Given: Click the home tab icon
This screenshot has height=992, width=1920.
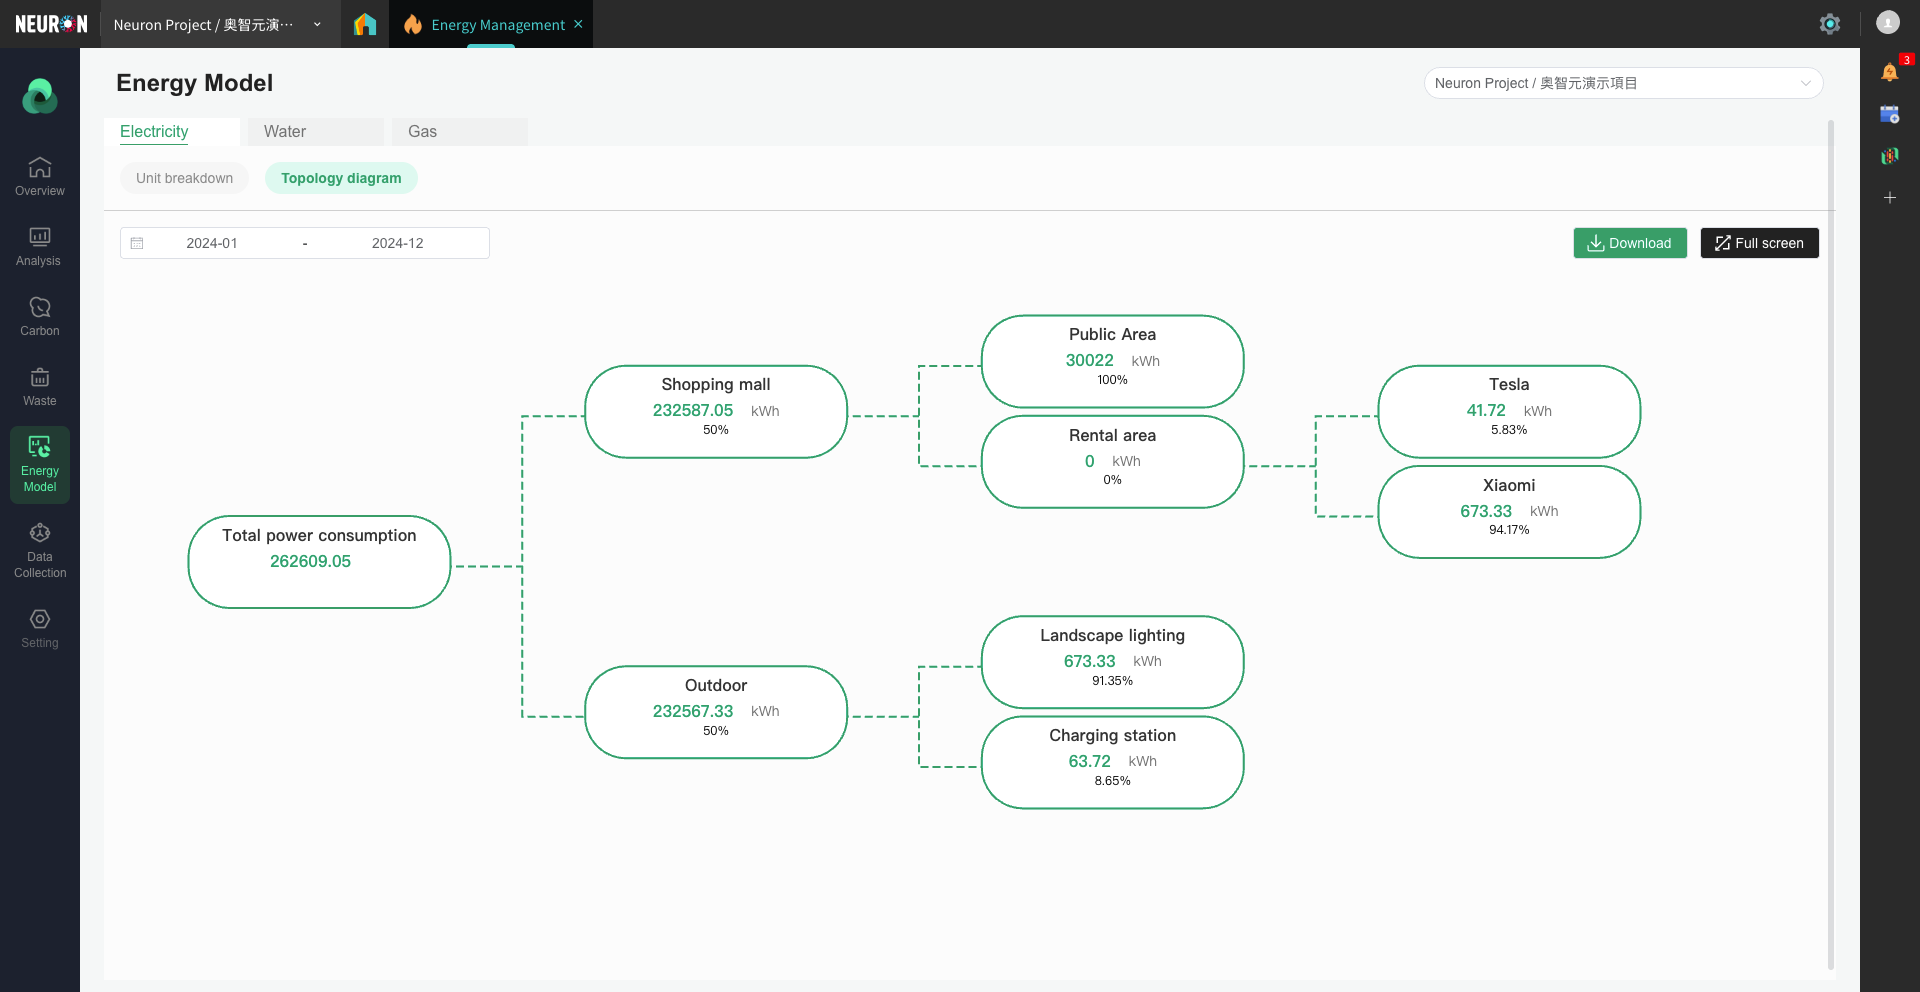Looking at the screenshot, I should click(x=365, y=24).
